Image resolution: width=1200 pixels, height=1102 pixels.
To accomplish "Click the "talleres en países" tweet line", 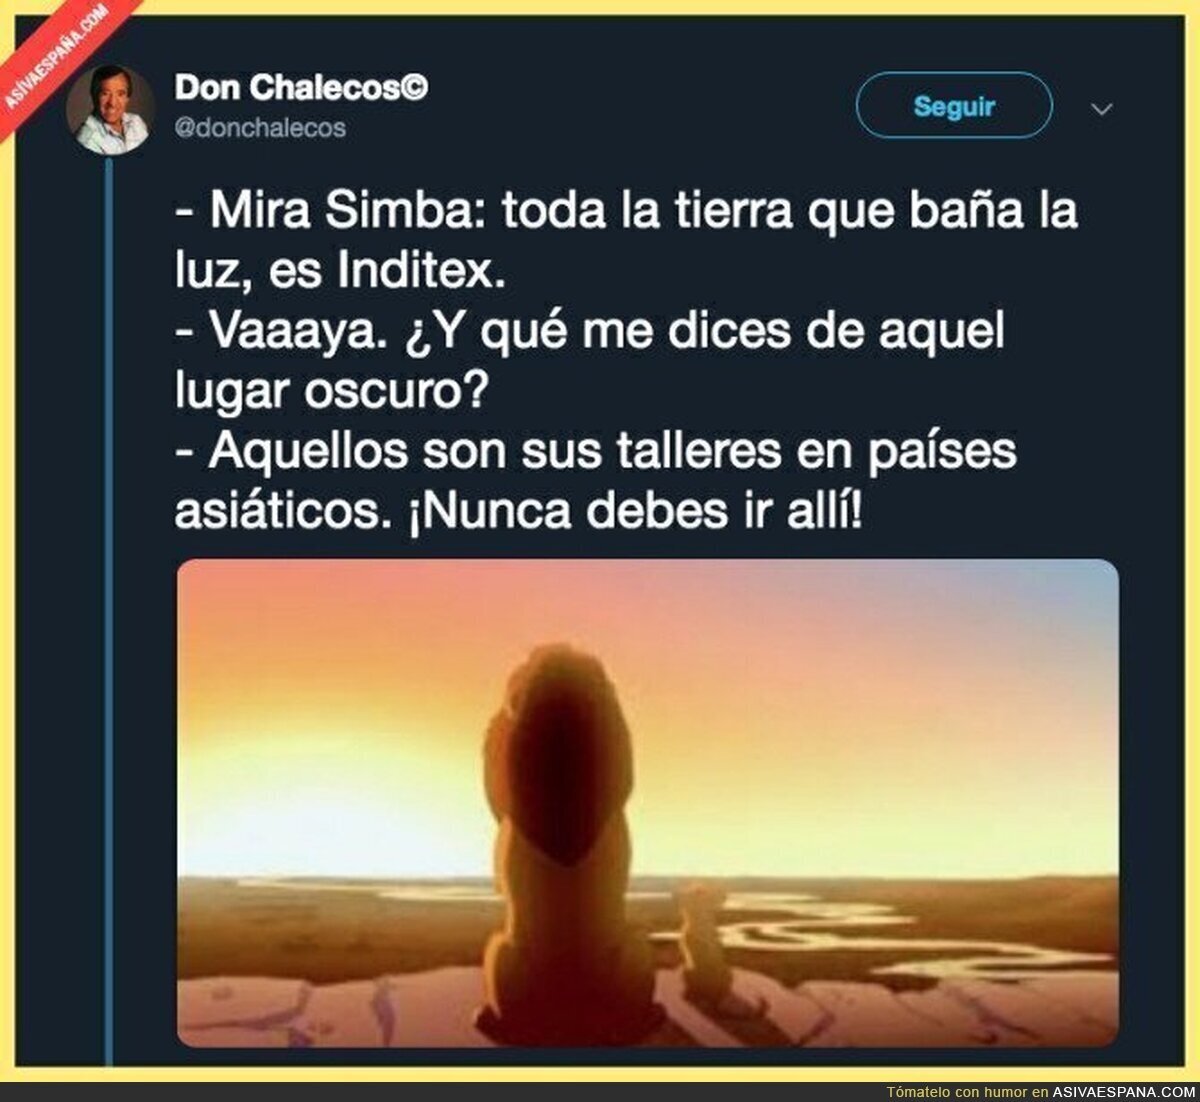I will click(x=816, y=451).
